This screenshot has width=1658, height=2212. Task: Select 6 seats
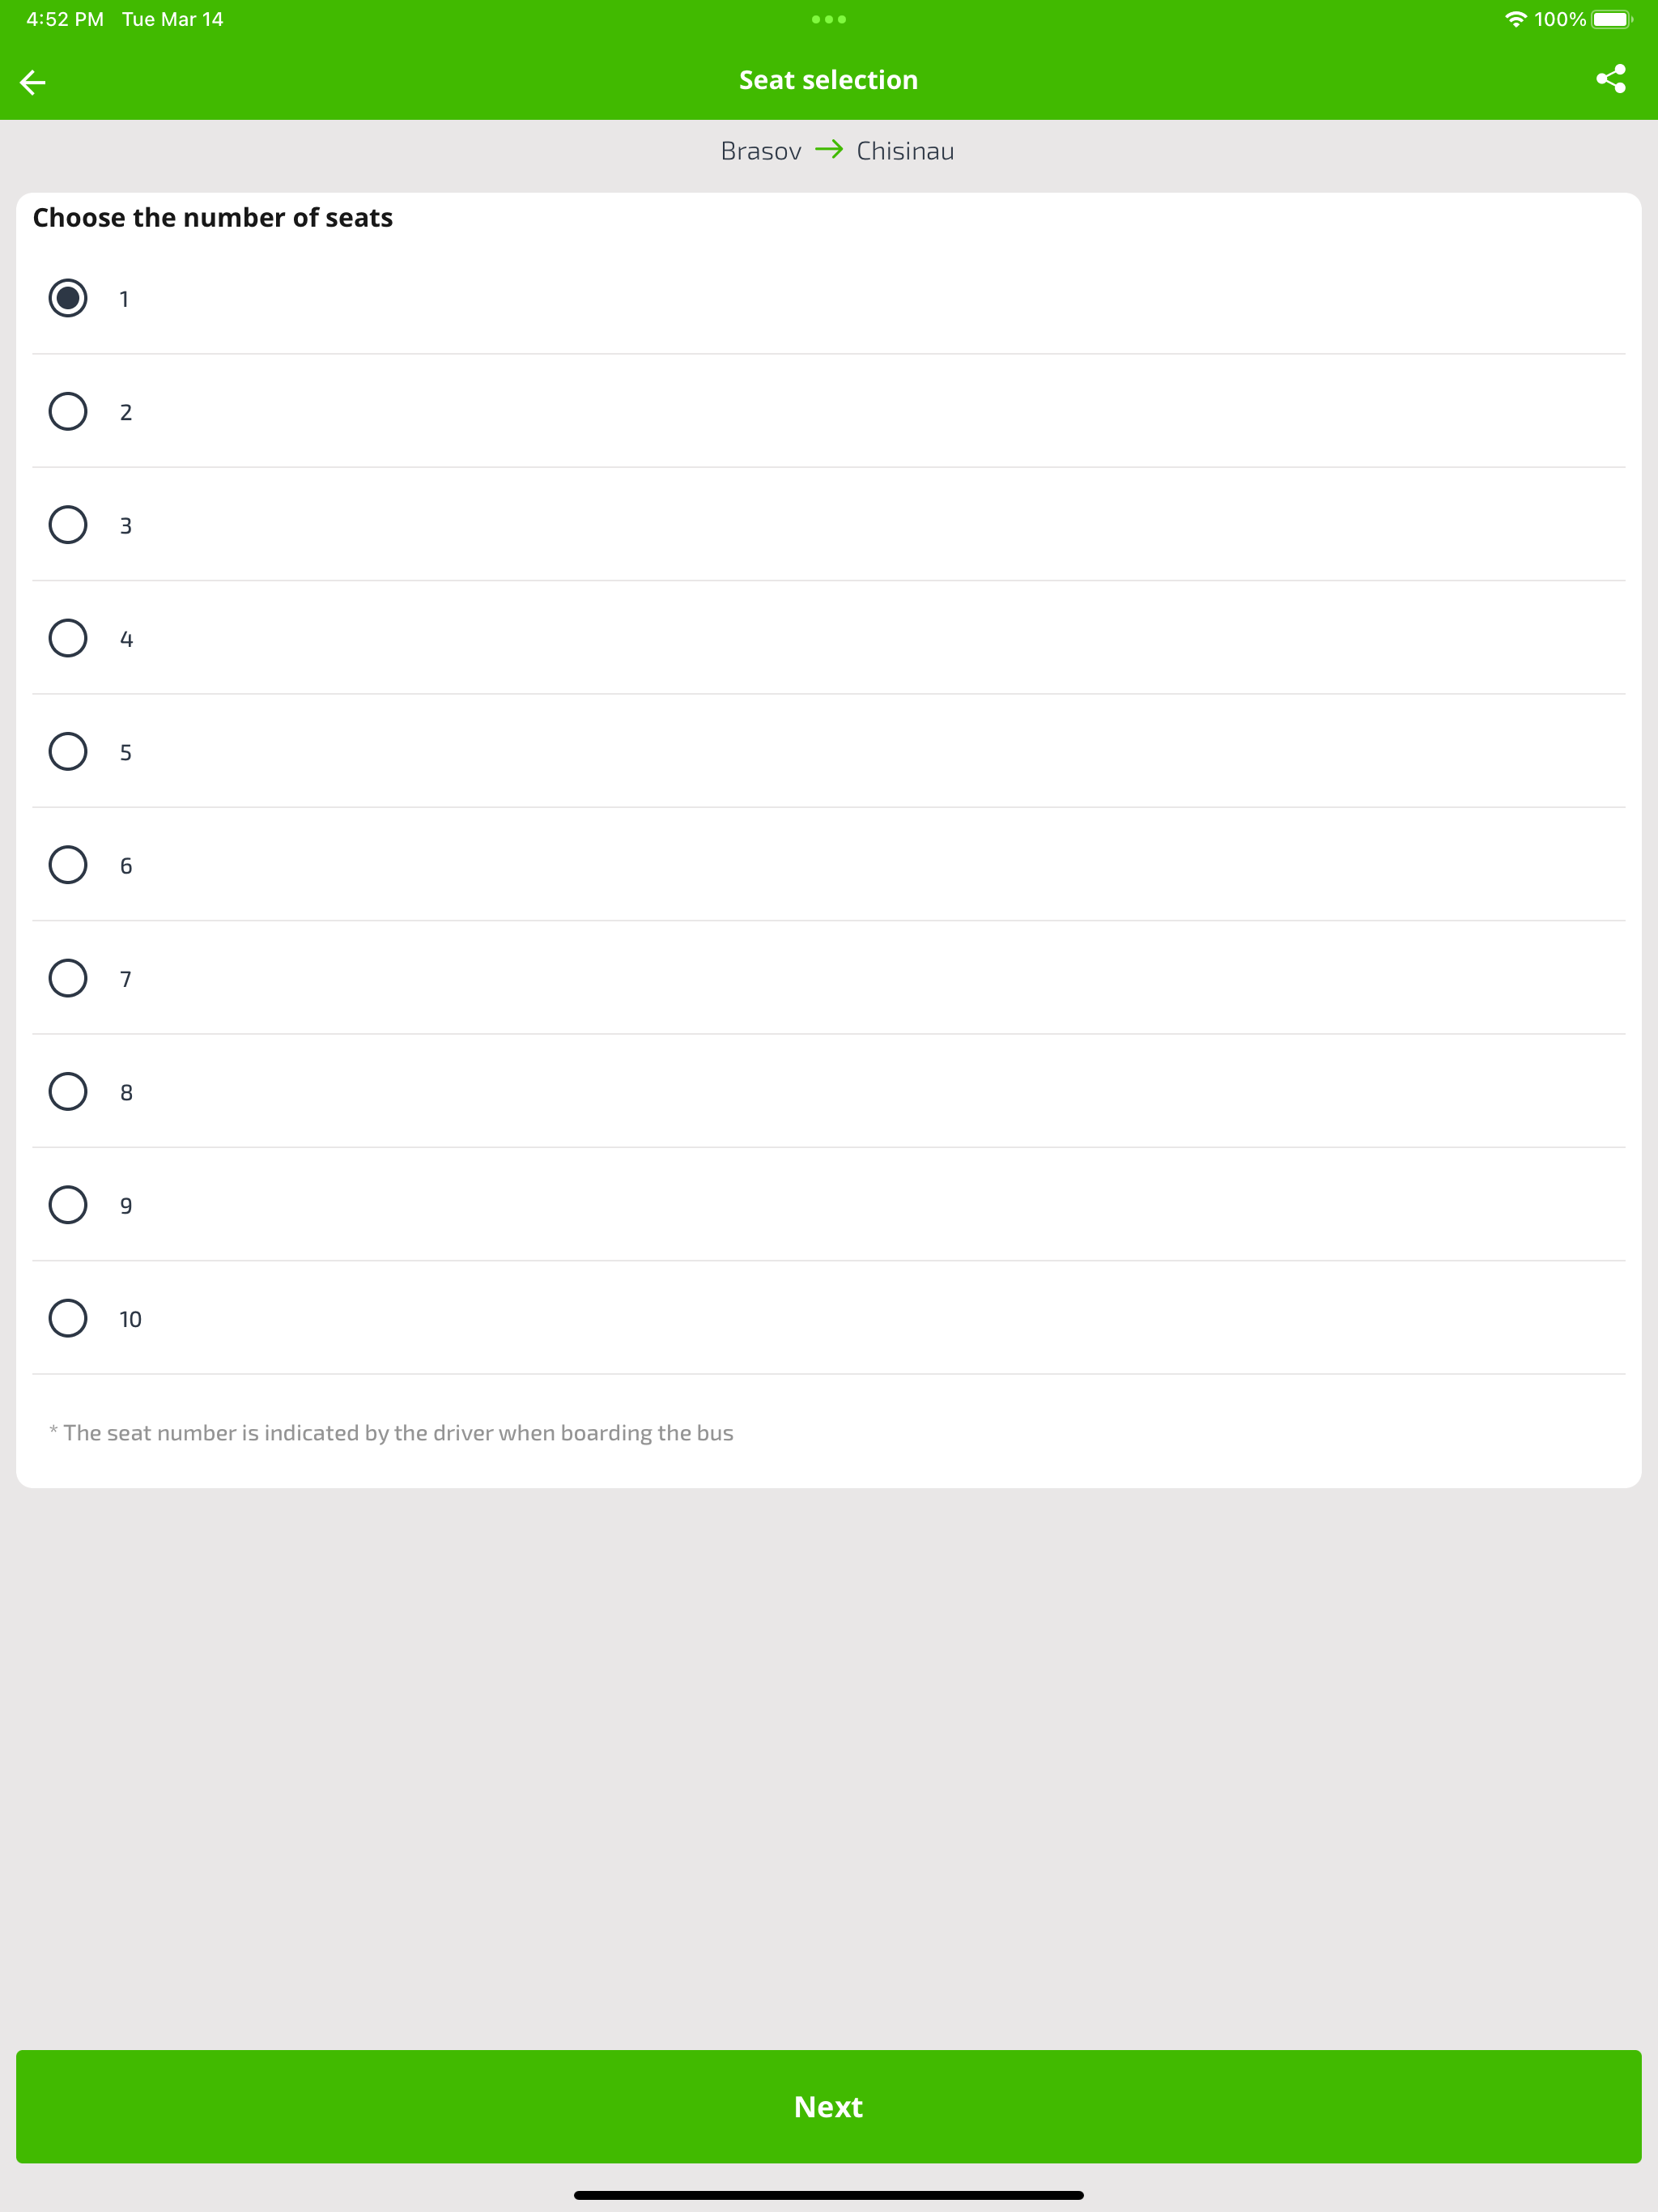(68, 865)
